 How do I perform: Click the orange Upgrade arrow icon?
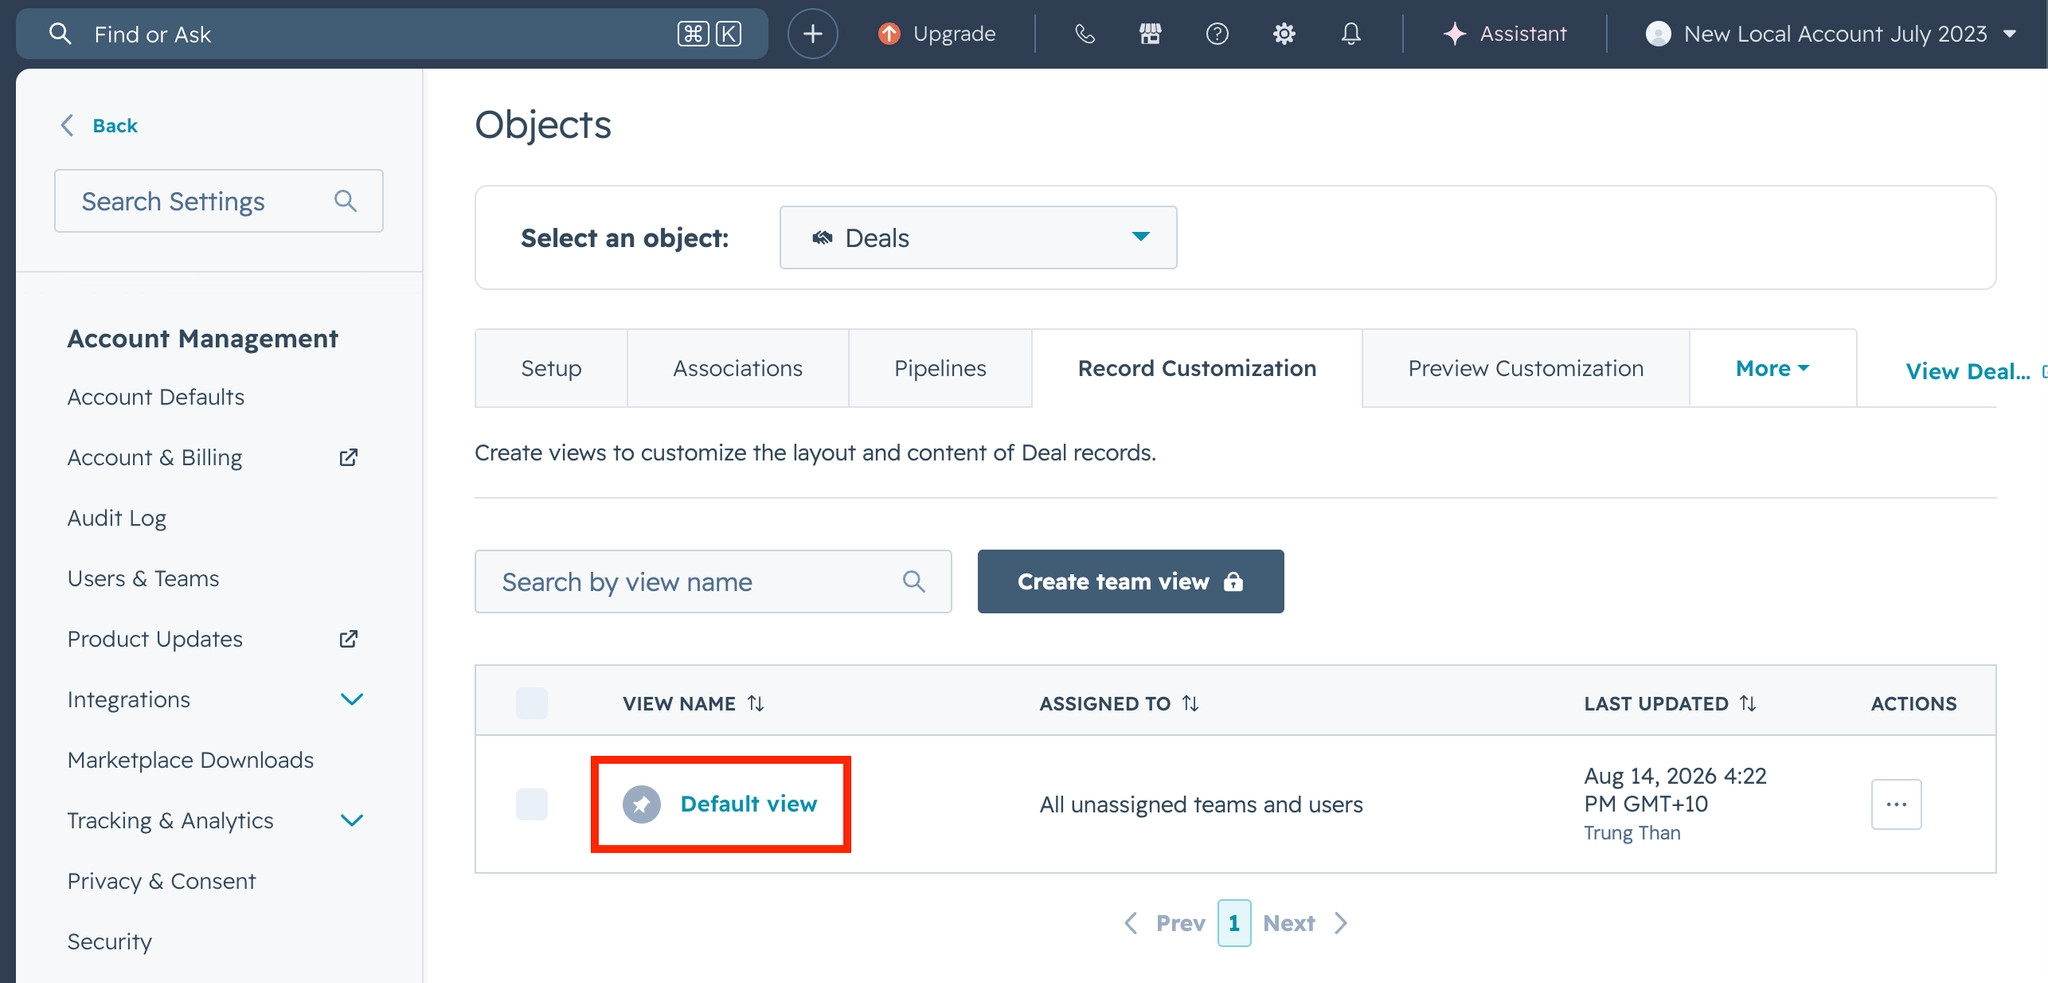tap(889, 34)
